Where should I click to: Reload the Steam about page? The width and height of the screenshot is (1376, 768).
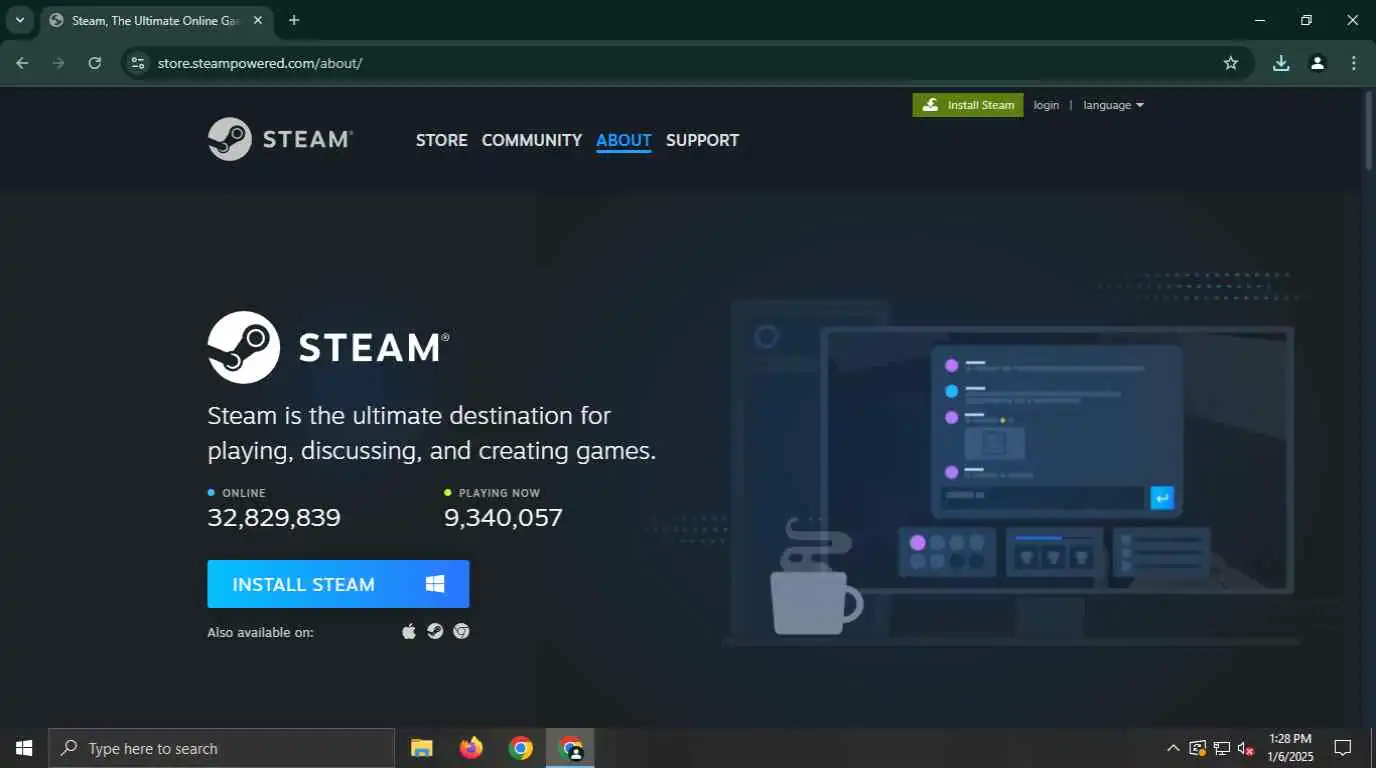tap(95, 63)
